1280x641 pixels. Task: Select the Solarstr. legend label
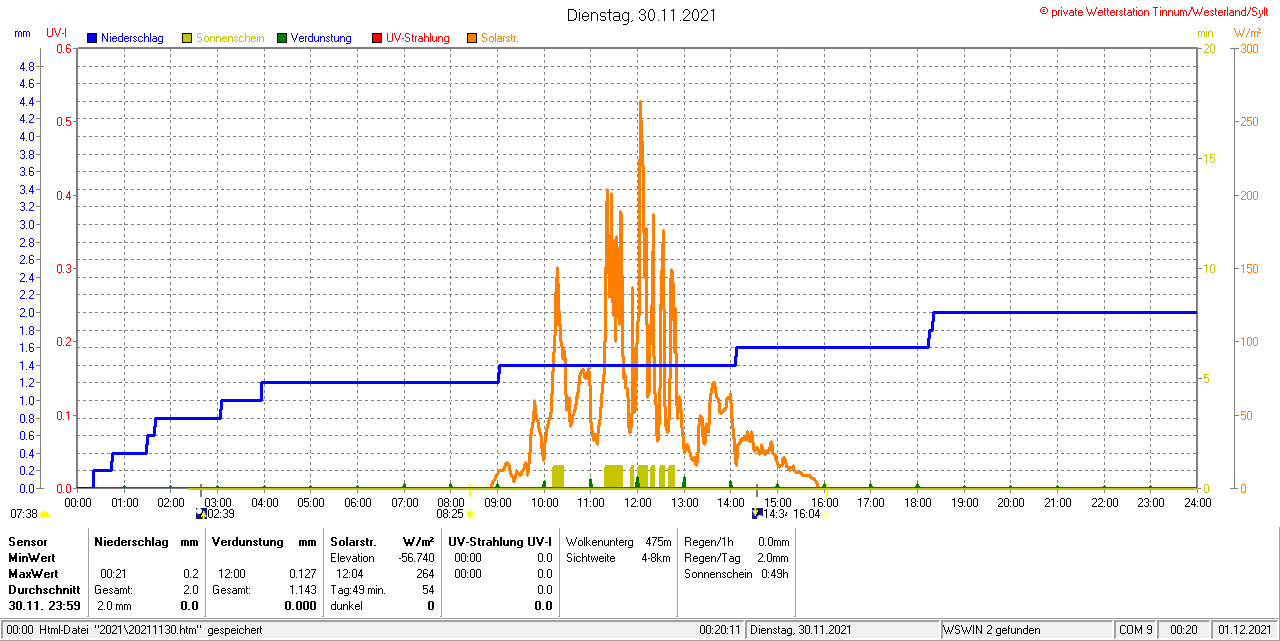pos(500,38)
